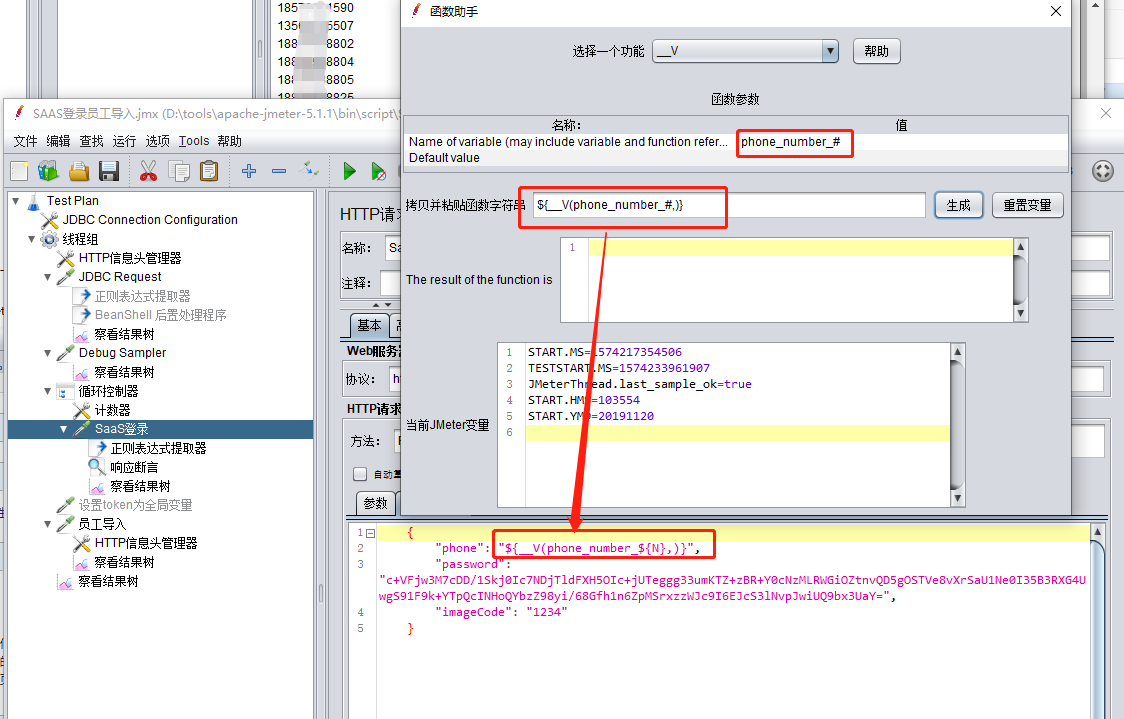Open the Templates icon in toolbar
Viewport: 1124px width, 719px height.
(x=49, y=171)
